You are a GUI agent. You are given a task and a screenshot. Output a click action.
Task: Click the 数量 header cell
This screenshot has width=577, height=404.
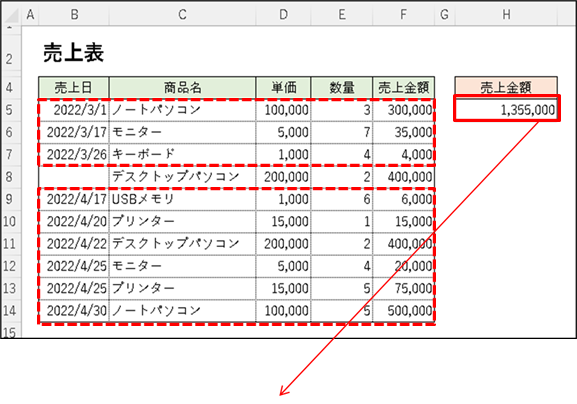pos(342,88)
